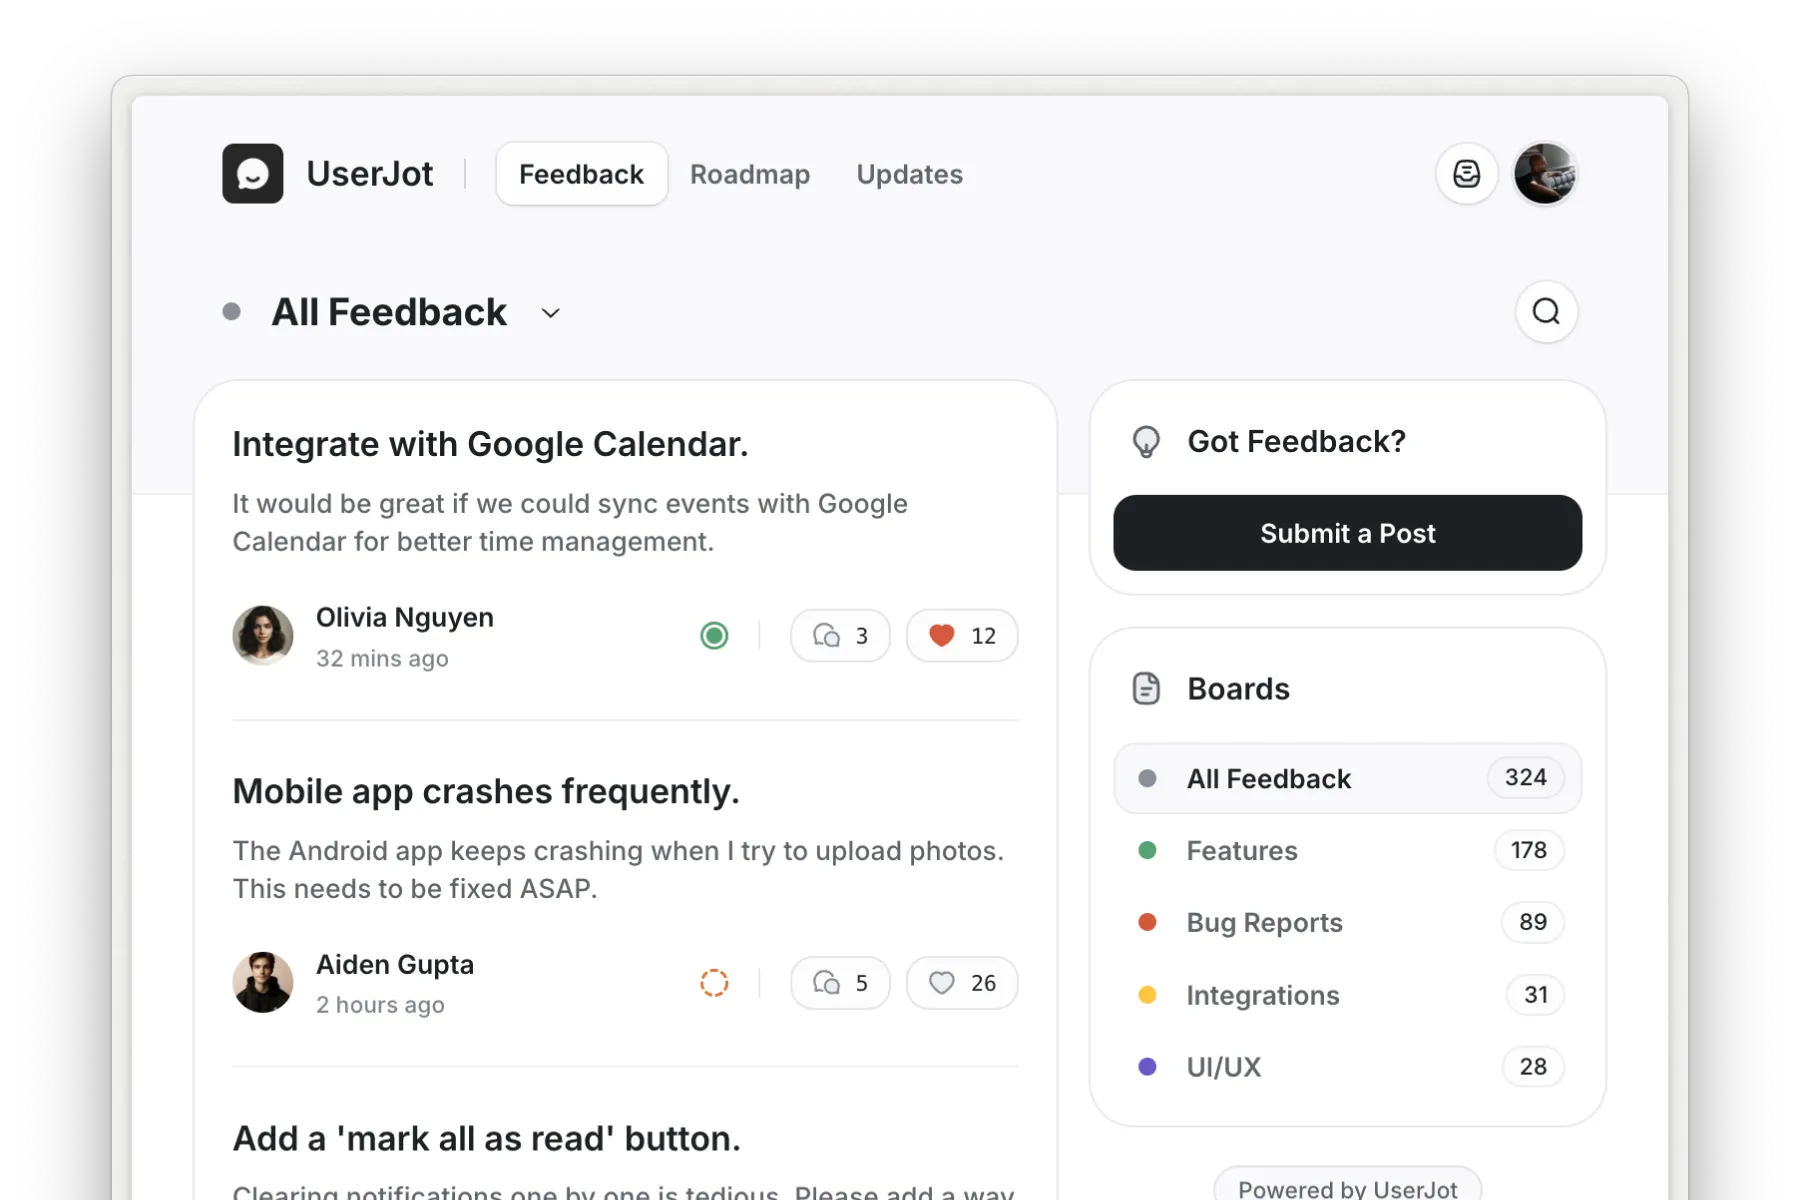The width and height of the screenshot is (1800, 1200).
Task: Click the dashed orange status icon on Aiden Gupta's post
Action: click(714, 983)
